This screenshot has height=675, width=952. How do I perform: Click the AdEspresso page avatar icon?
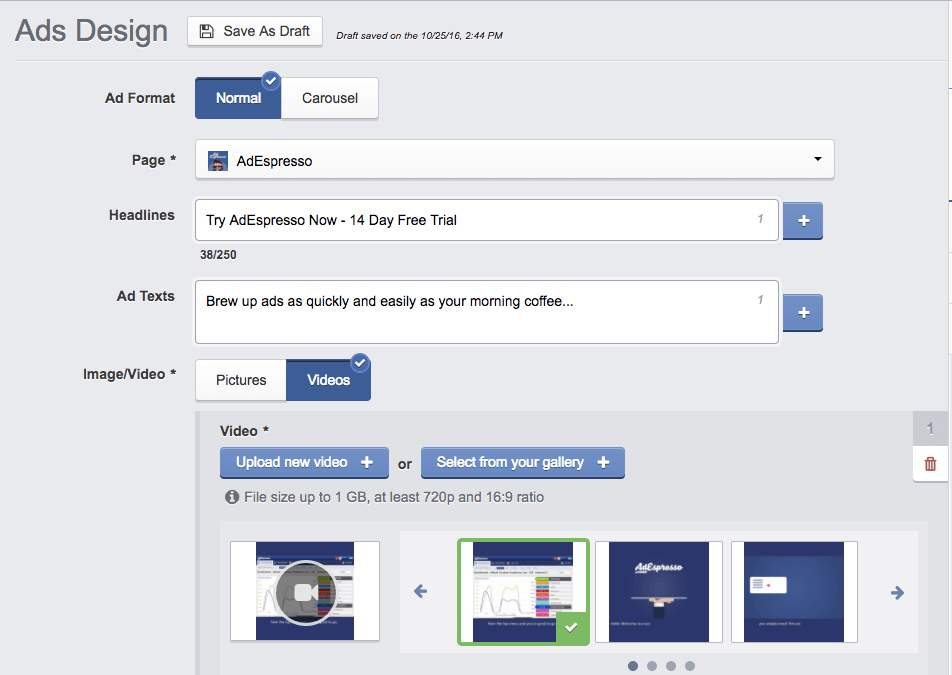218,161
